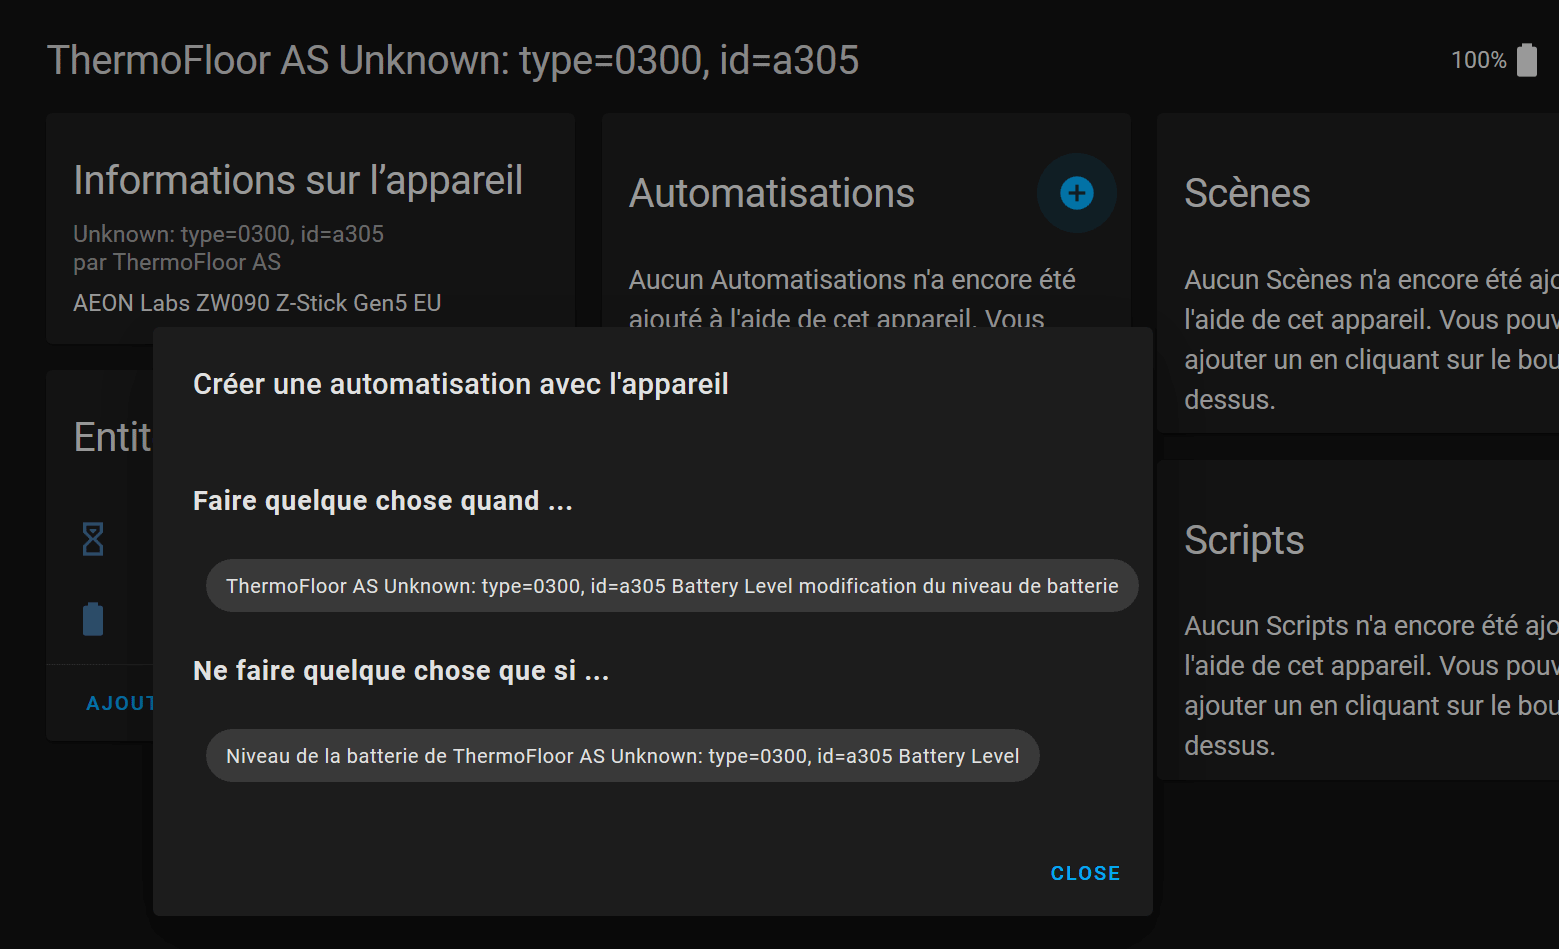Click the 100% battery percentage text
The image size is (1559, 949).
pos(1478,60)
